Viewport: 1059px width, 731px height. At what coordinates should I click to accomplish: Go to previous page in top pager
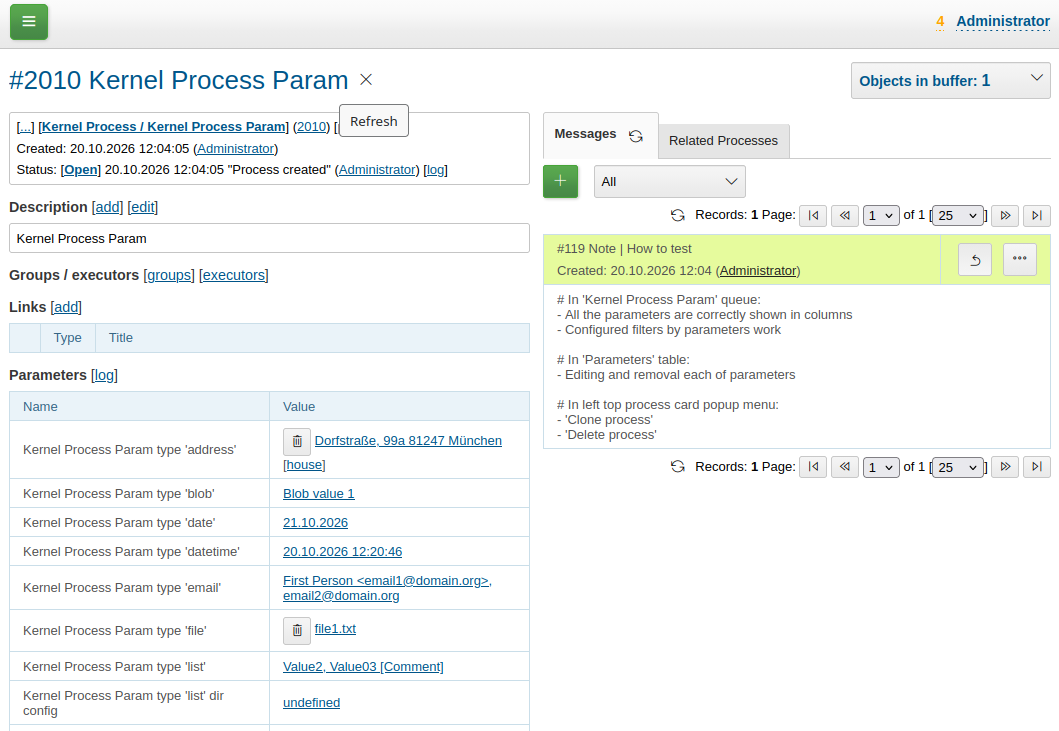pyautogui.click(x=844, y=216)
